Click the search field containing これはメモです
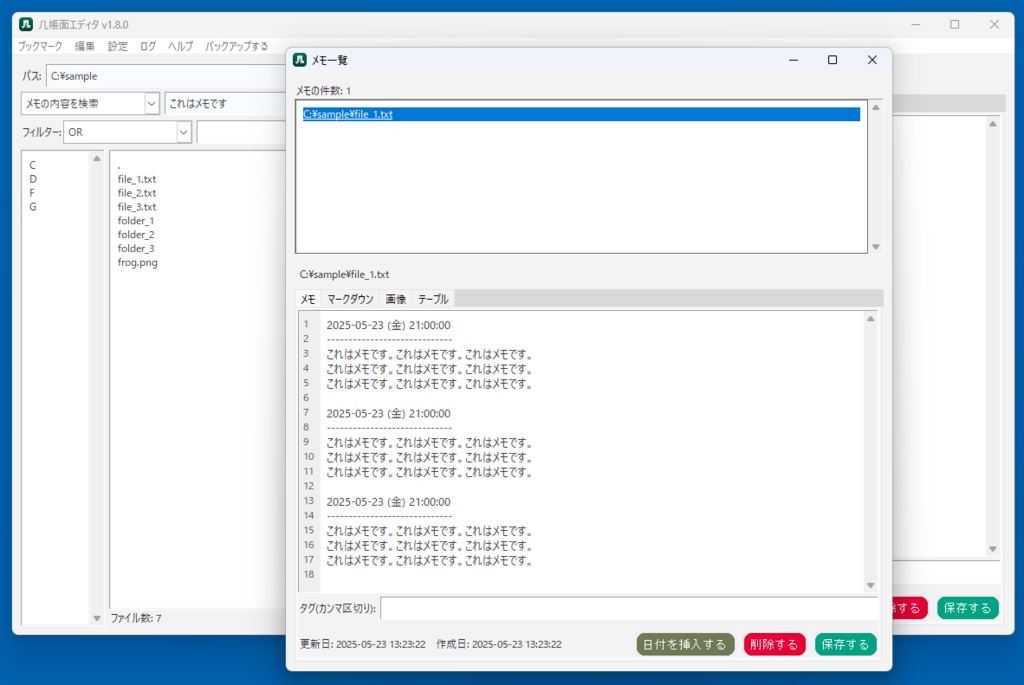Image resolution: width=1024 pixels, height=685 pixels. (x=225, y=103)
